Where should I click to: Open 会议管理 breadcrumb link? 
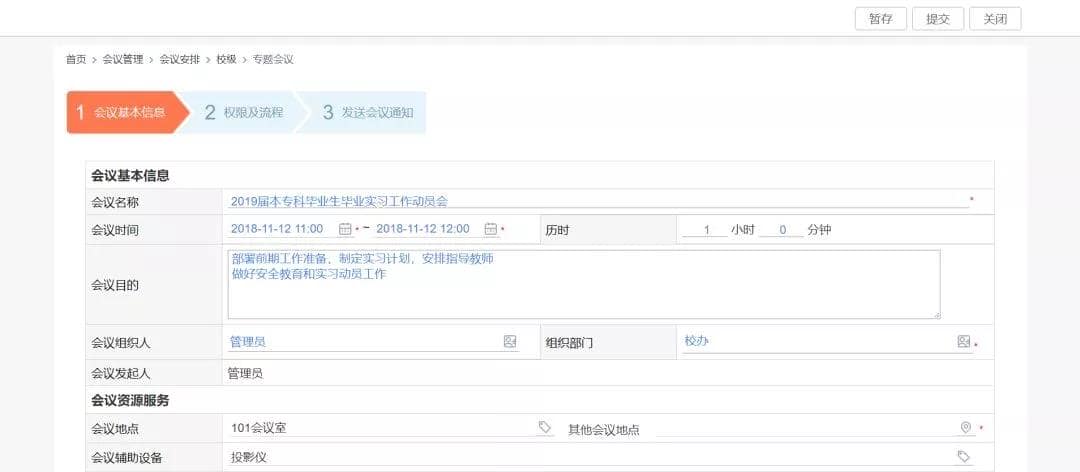123,60
